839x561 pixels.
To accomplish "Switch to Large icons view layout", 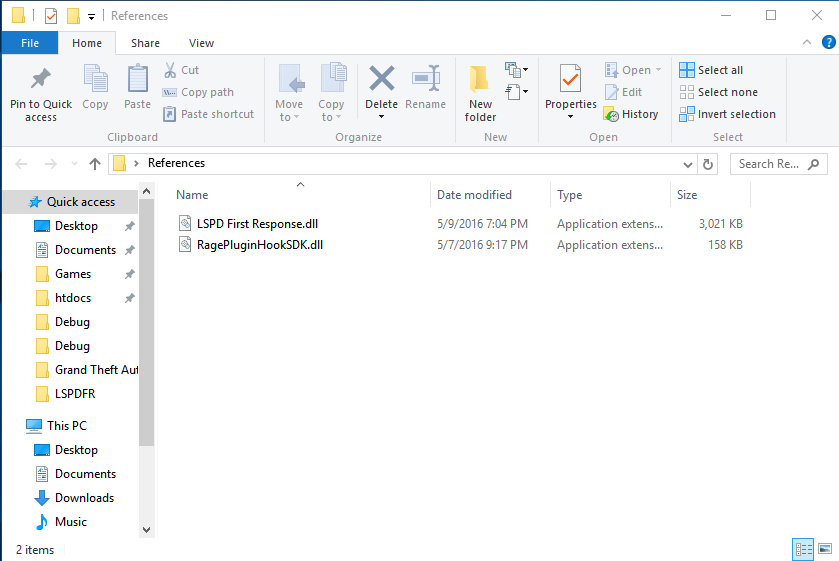I will click(825, 549).
